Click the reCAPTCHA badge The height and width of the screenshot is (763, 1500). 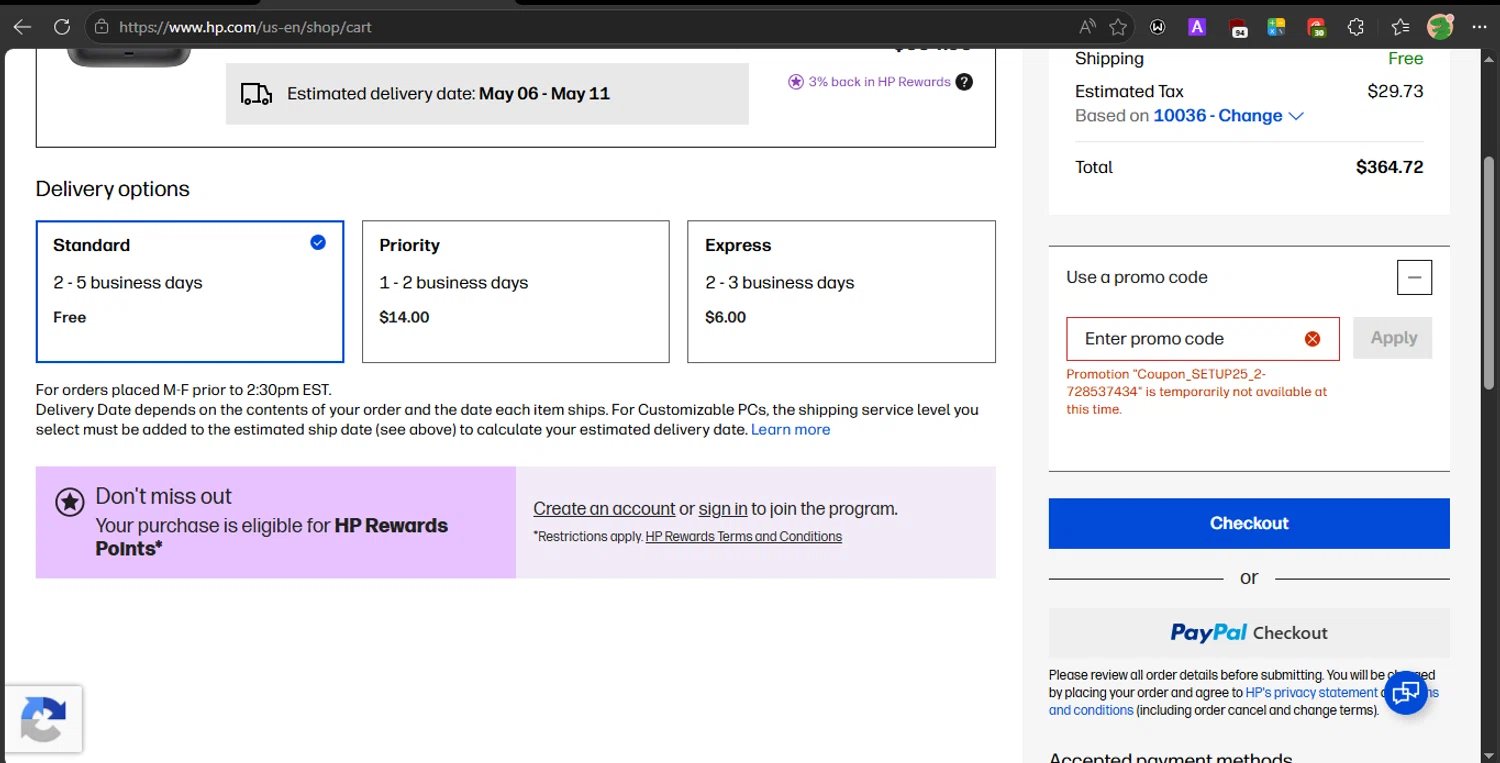click(43, 719)
